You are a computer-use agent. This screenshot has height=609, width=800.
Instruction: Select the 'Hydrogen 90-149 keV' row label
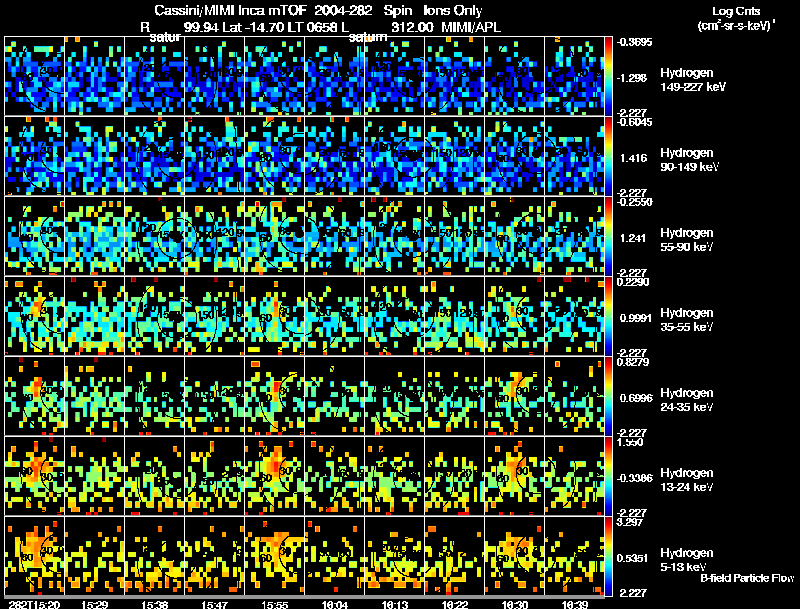click(689, 160)
